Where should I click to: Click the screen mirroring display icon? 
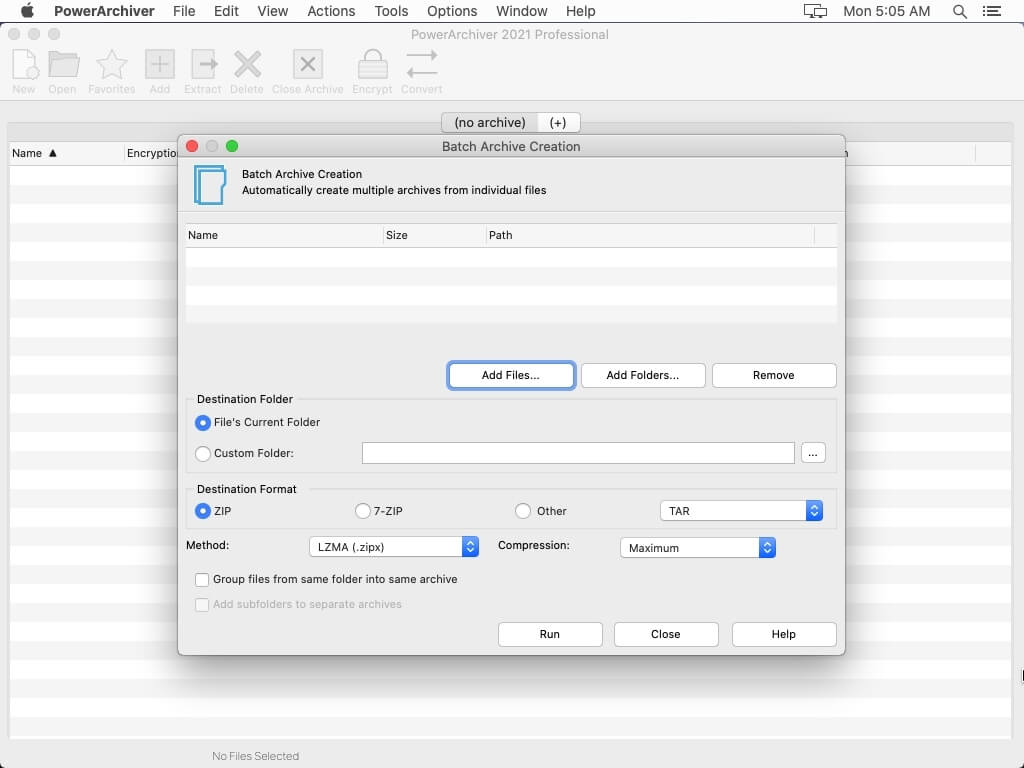815,11
